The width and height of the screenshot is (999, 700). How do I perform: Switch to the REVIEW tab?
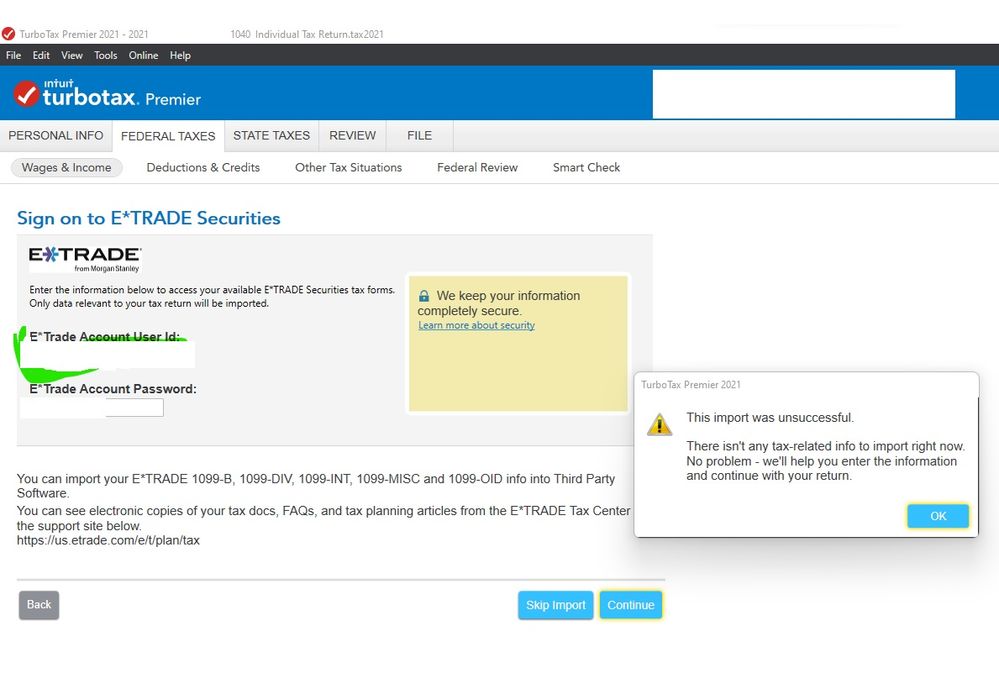coord(352,136)
